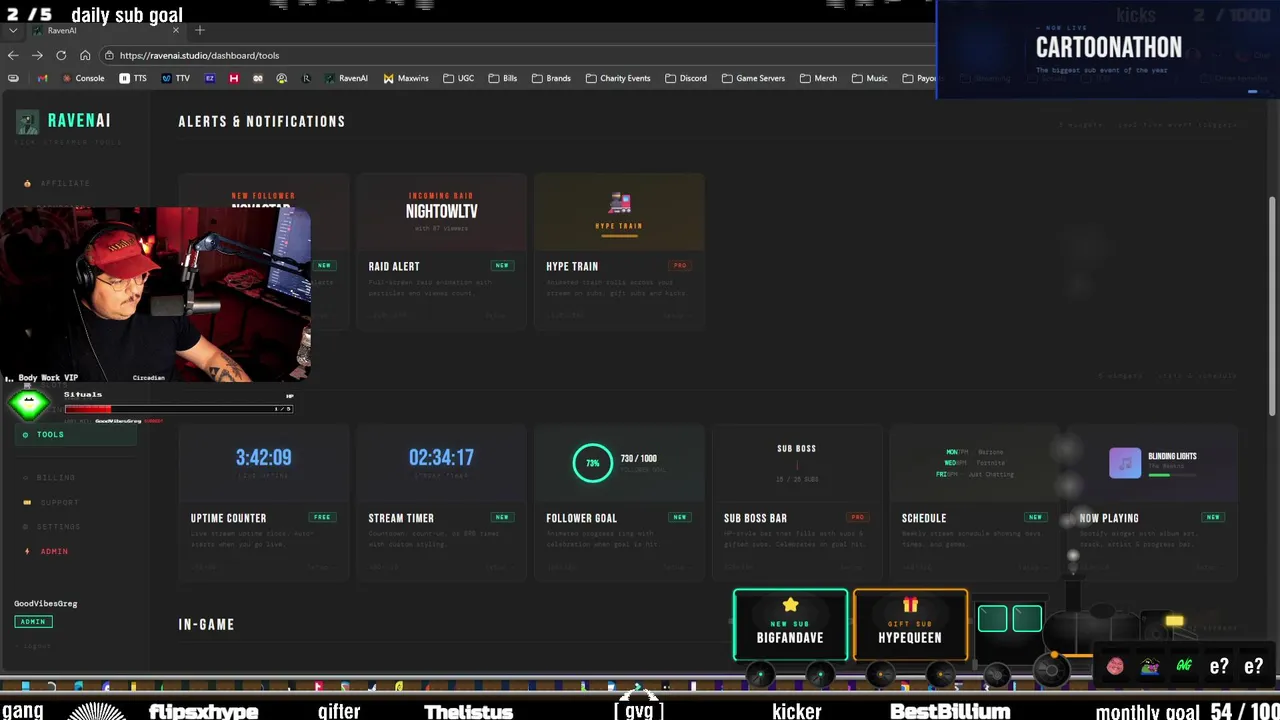
Task: Open the Sub Boss Bar widget card
Action: [x=797, y=503]
